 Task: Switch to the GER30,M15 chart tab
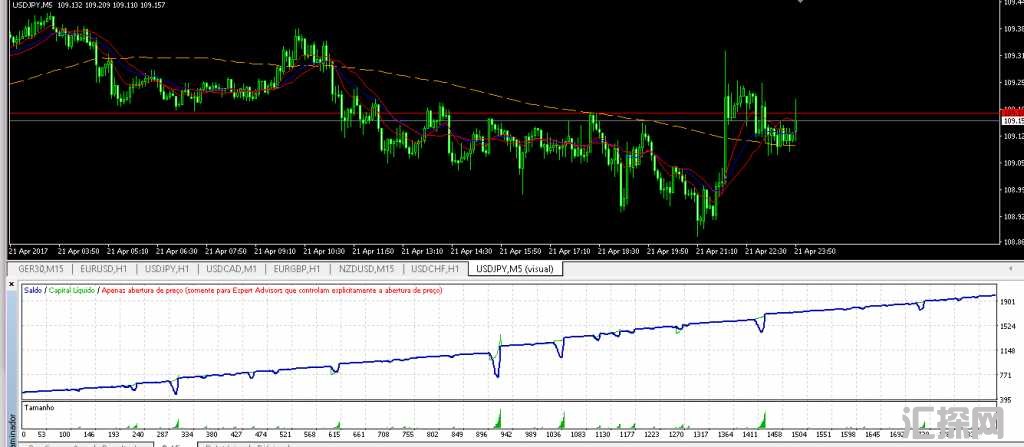click(41, 269)
